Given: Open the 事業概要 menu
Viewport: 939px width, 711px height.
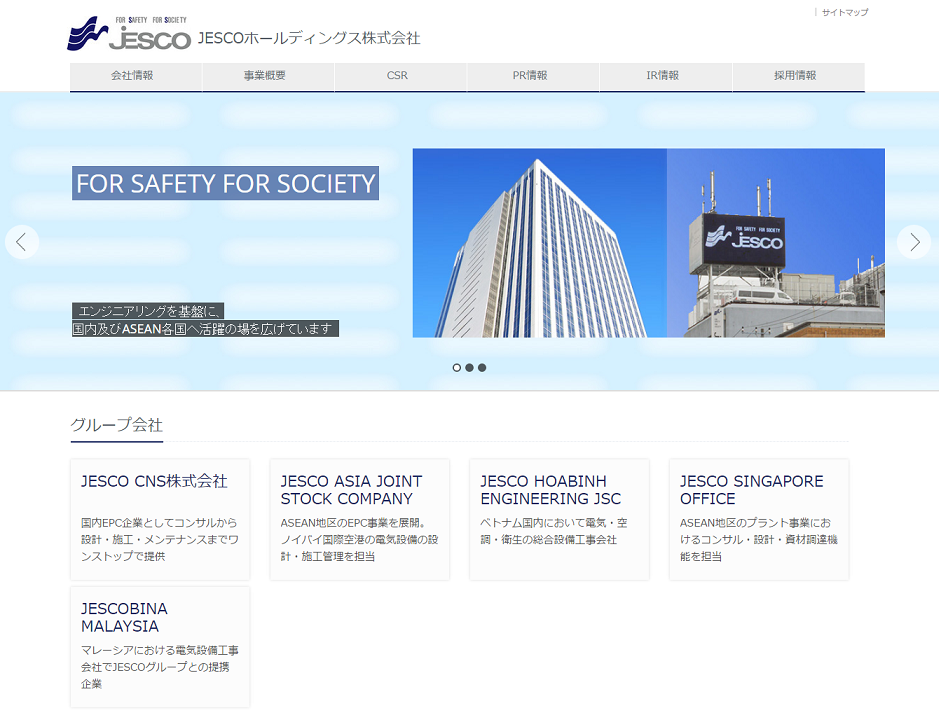Looking at the screenshot, I should (x=268, y=77).
